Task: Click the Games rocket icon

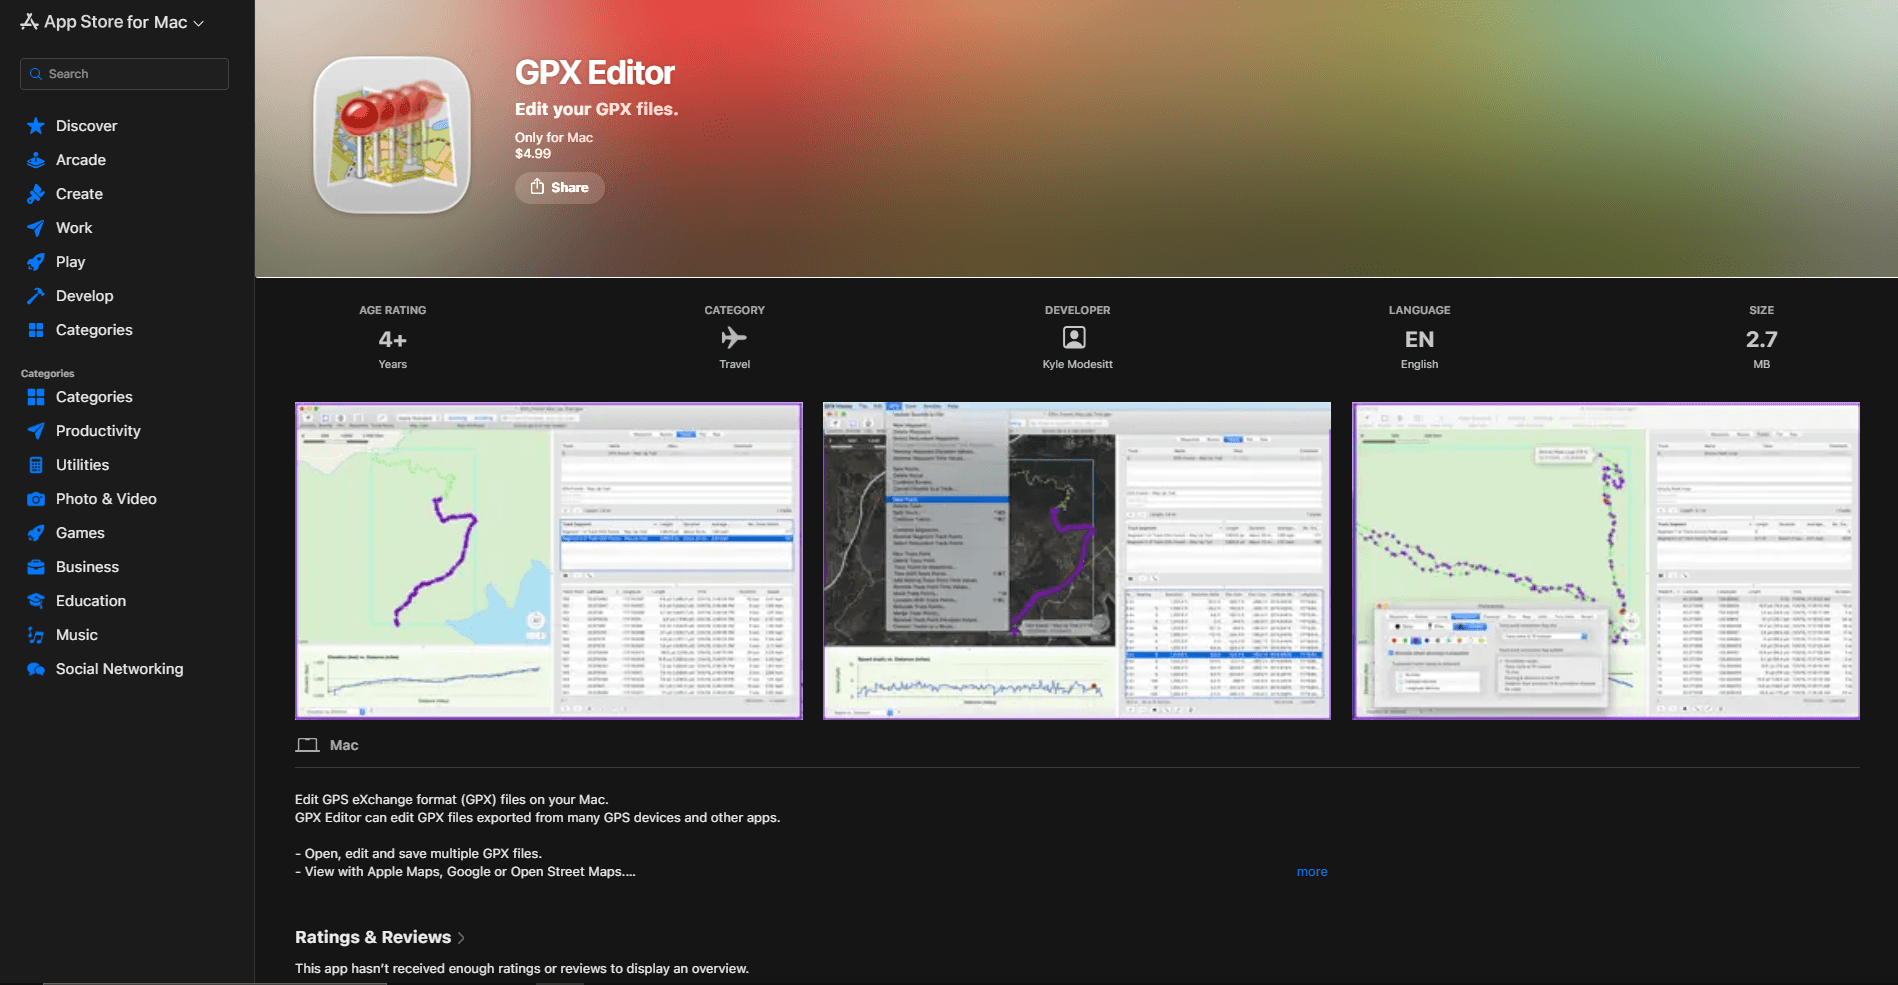Action: 36,533
